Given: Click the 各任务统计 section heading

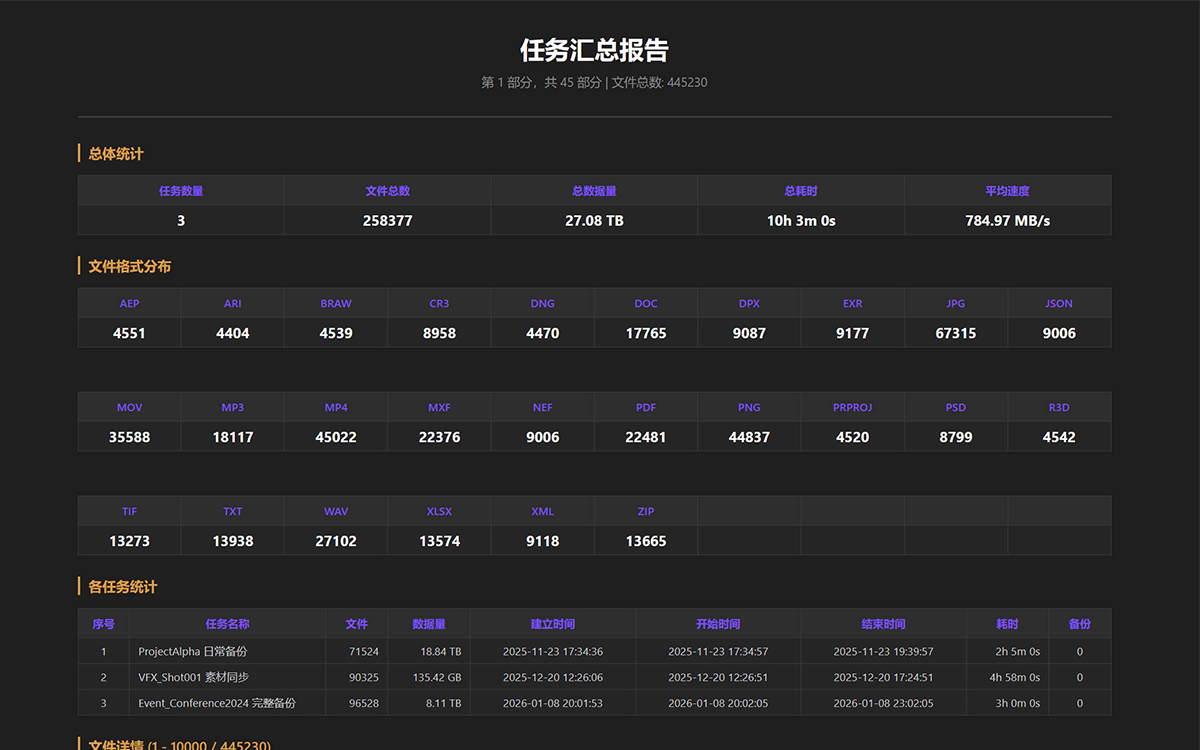Looking at the screenshot, I should click(123, 587).
